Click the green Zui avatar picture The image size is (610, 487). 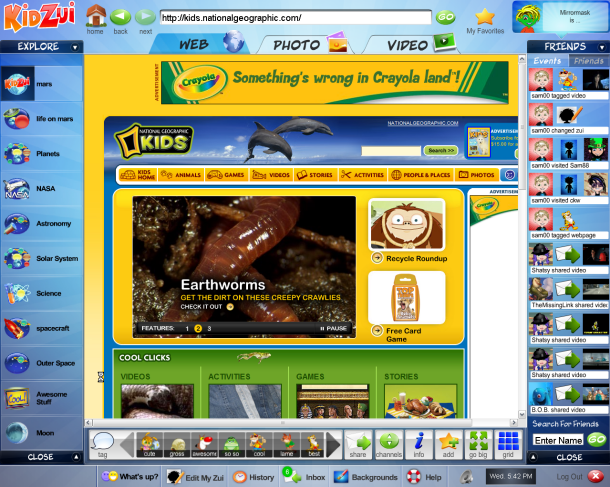coord(526,18)
